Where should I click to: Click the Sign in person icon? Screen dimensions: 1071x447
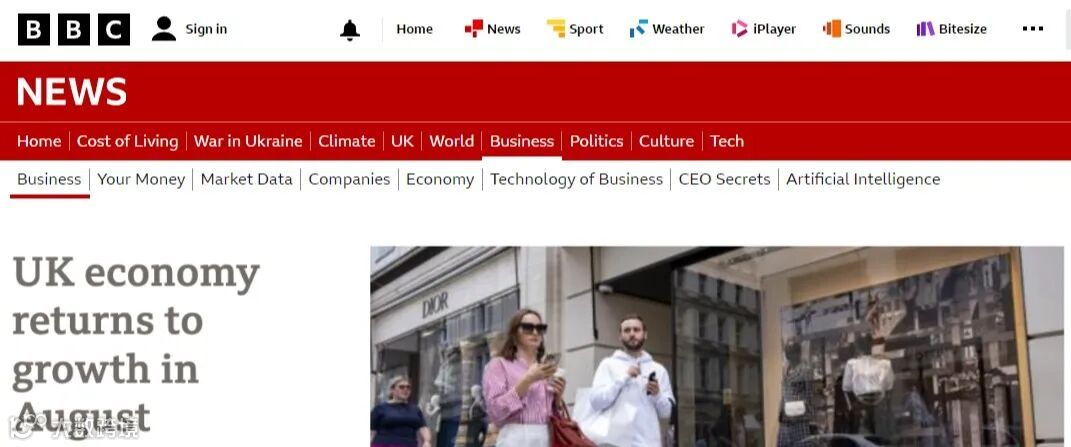[164, 29]
